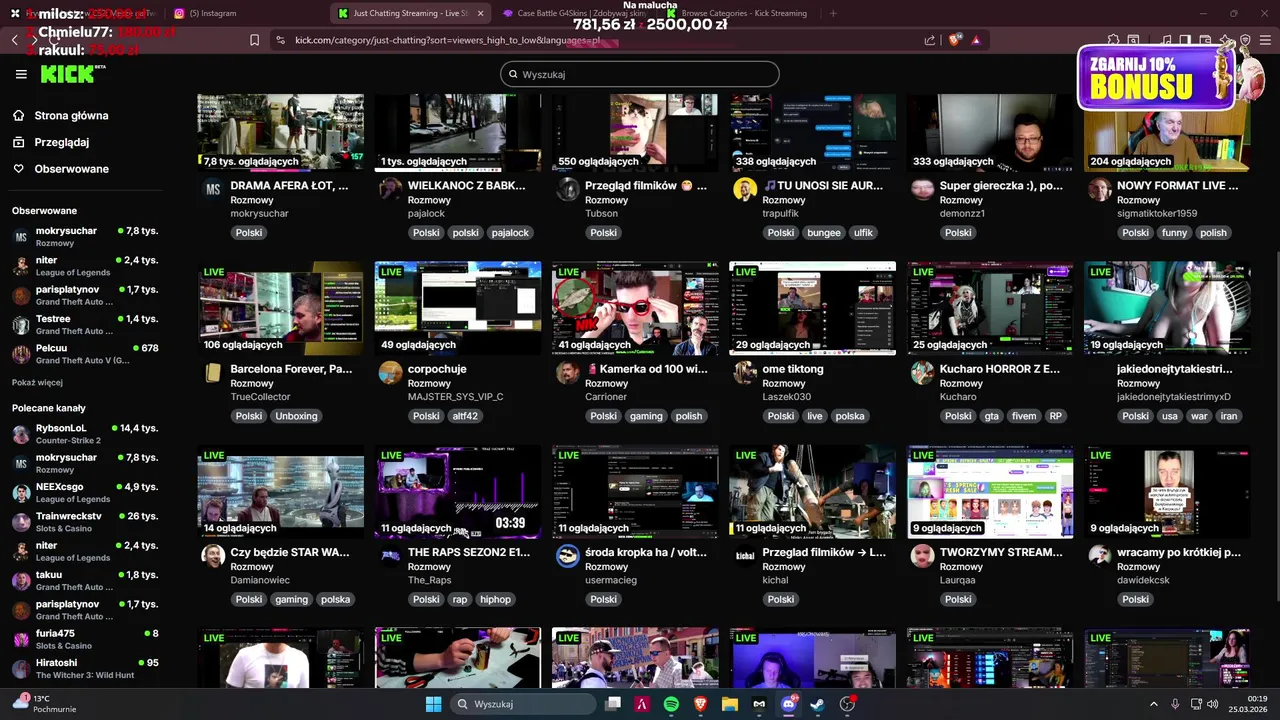Select the funny tag
Viewport: 1280px width, 720px height.
pos(1174,232)
